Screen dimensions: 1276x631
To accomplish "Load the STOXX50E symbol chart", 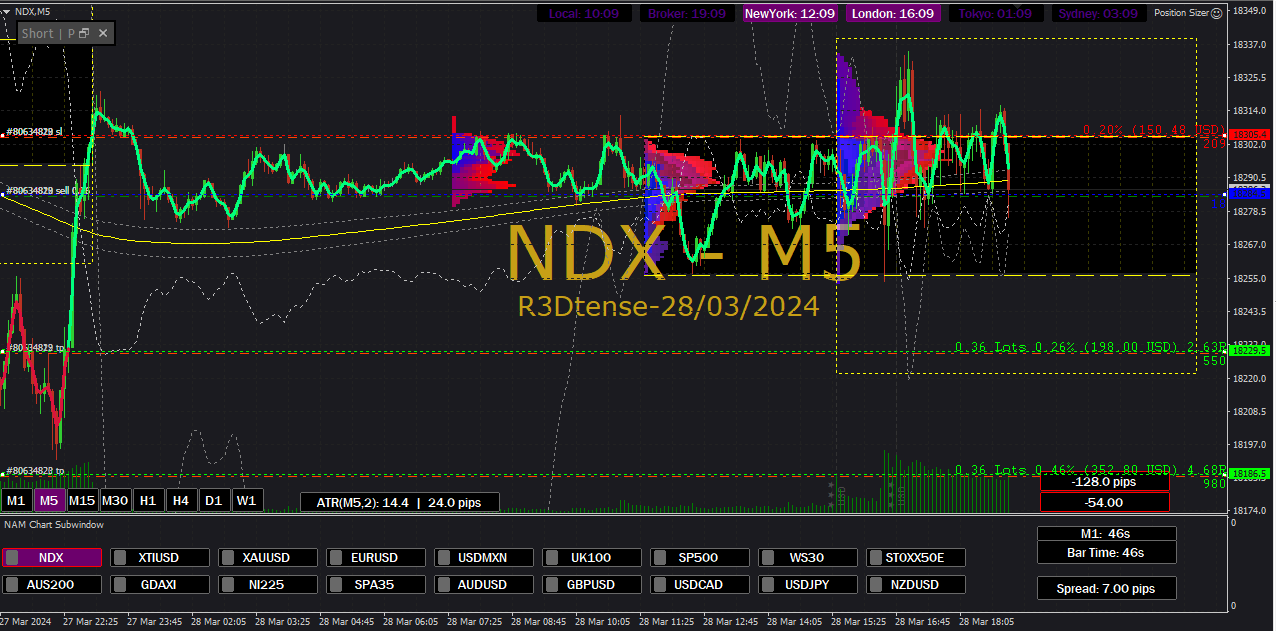I will (x=916, y=557).
